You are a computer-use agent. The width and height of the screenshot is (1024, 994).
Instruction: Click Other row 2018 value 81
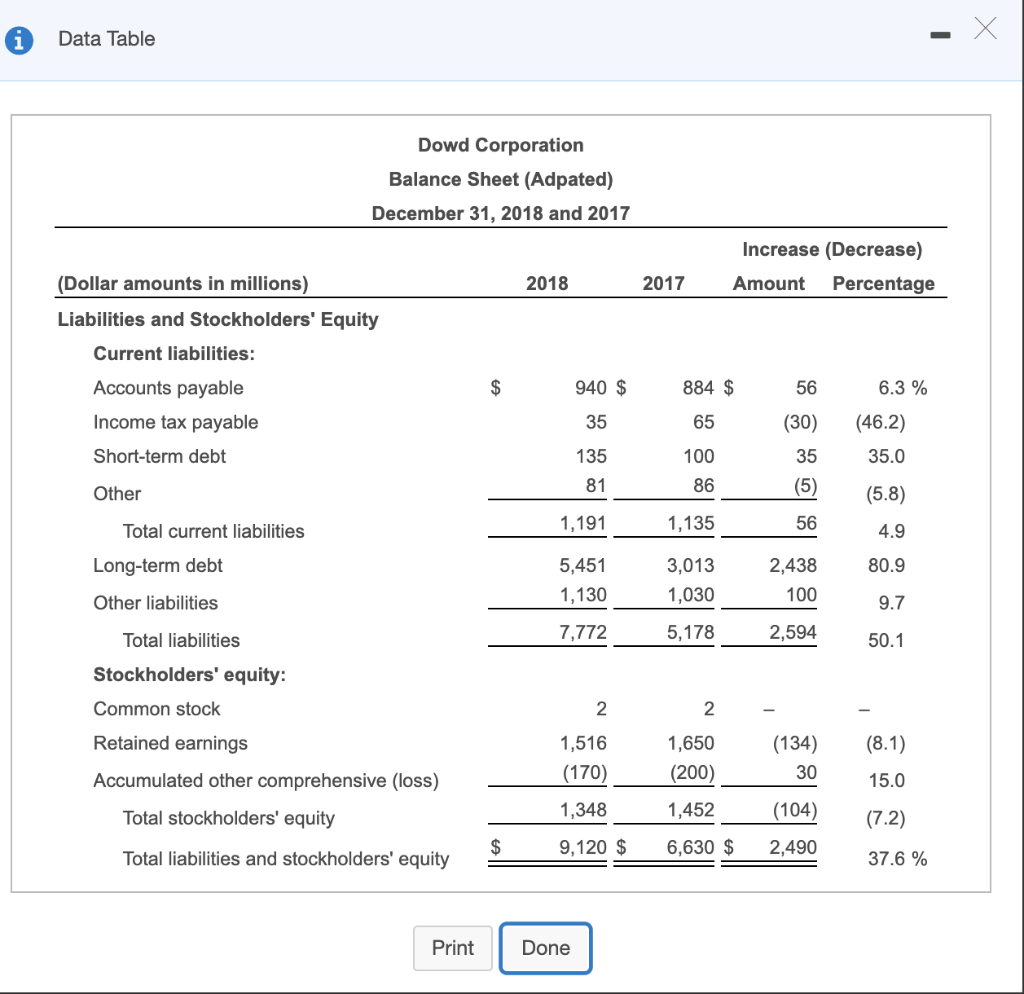[596, 485]
